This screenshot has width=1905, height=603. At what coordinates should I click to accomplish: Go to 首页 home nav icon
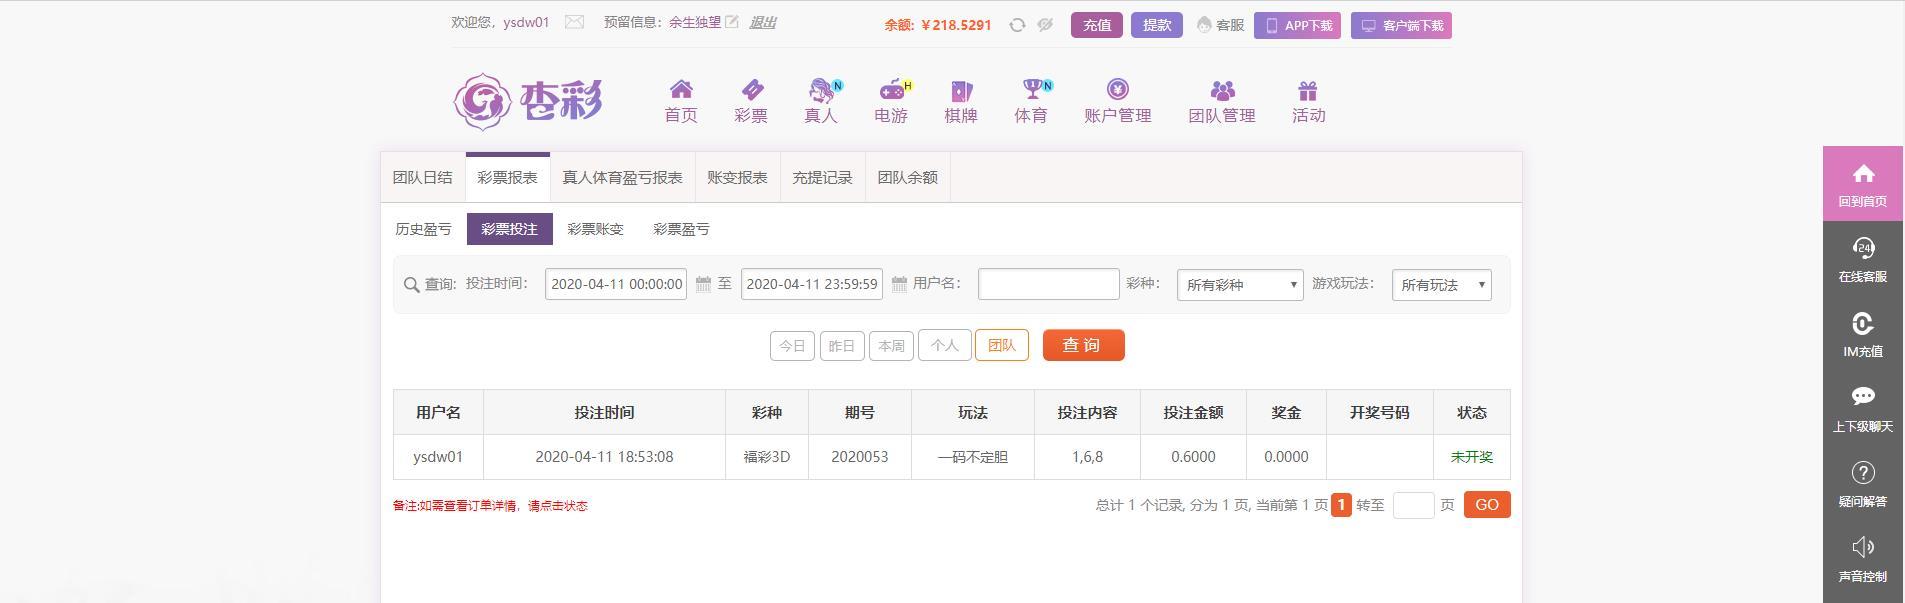tap(681, 102)
